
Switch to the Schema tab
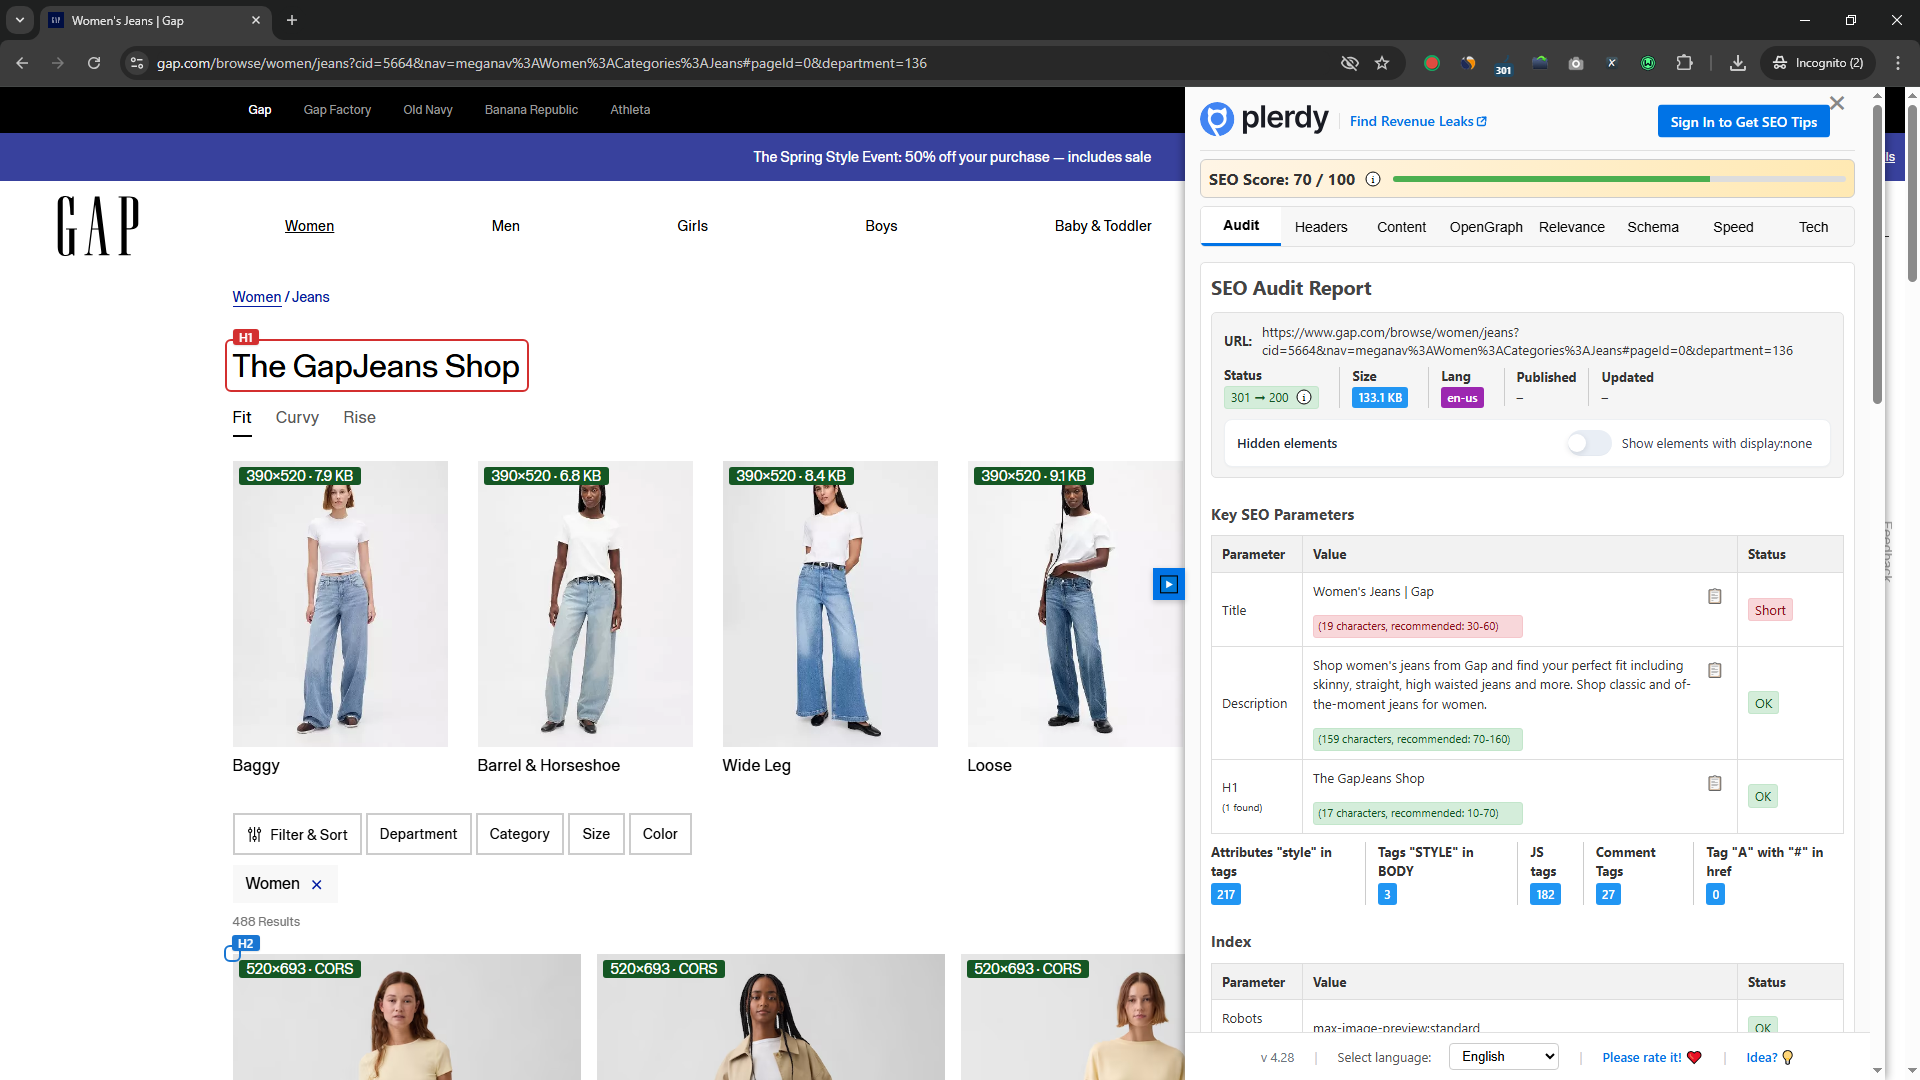click(1652, 227)
